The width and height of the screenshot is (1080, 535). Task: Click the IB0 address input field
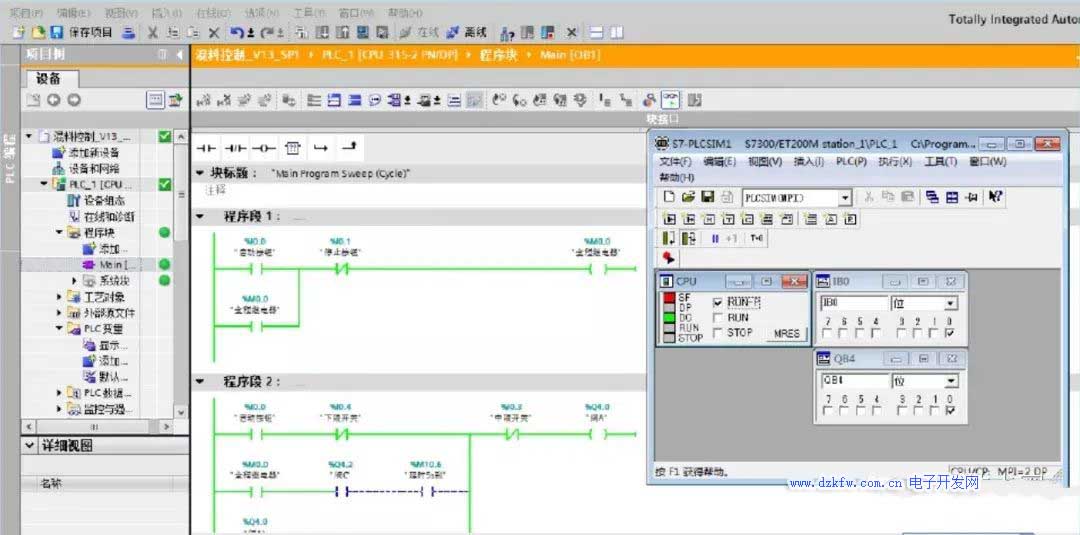click(853, 304)
